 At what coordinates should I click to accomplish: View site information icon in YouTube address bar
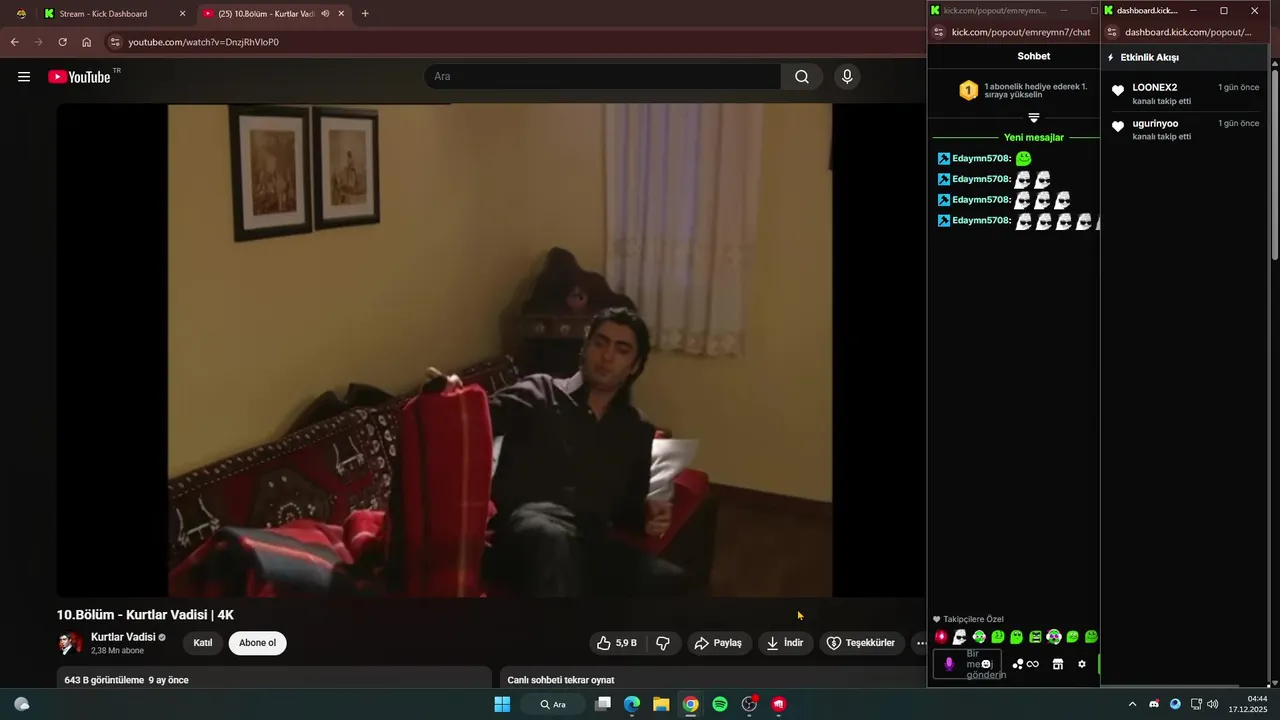tap(115, 42)
